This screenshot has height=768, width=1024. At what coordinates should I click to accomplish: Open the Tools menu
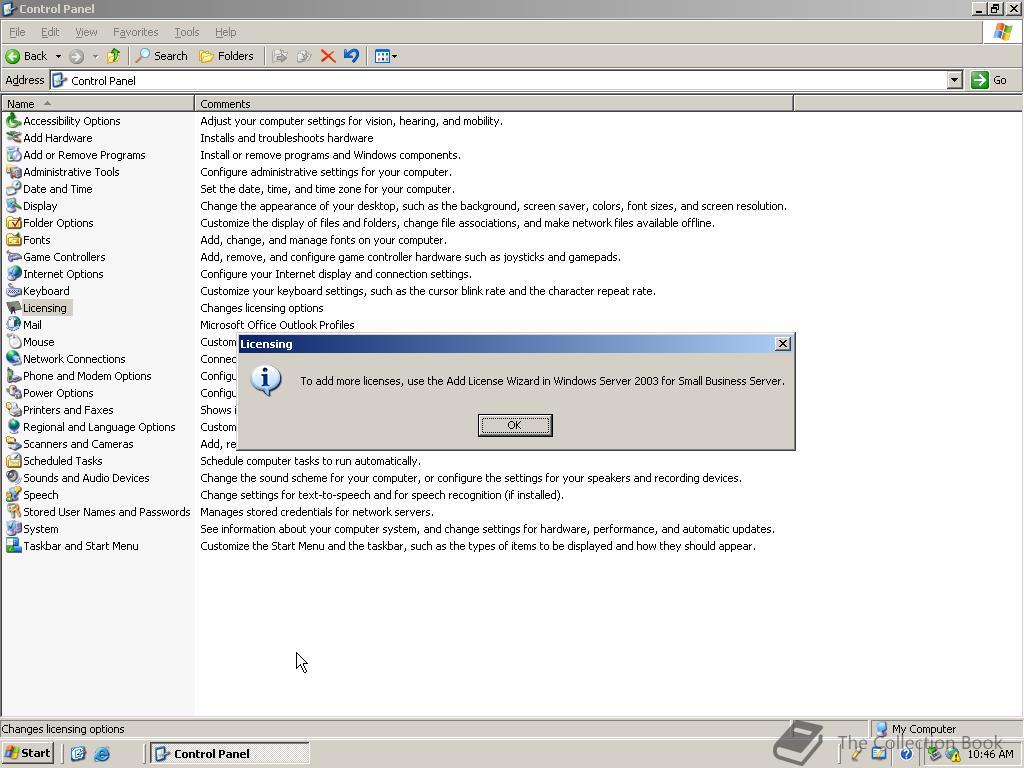point(186,32)
